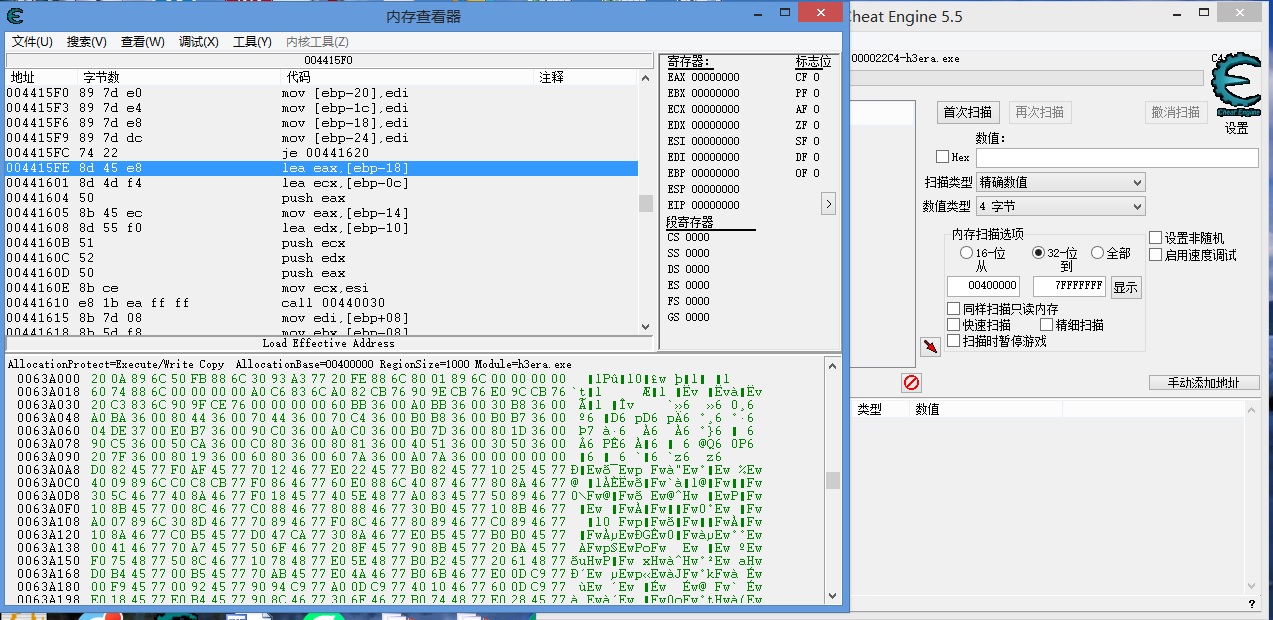The image size is (1273, 620).
Task: Click the disassembler scrollbar thumb
Action: tap(646, 203)
